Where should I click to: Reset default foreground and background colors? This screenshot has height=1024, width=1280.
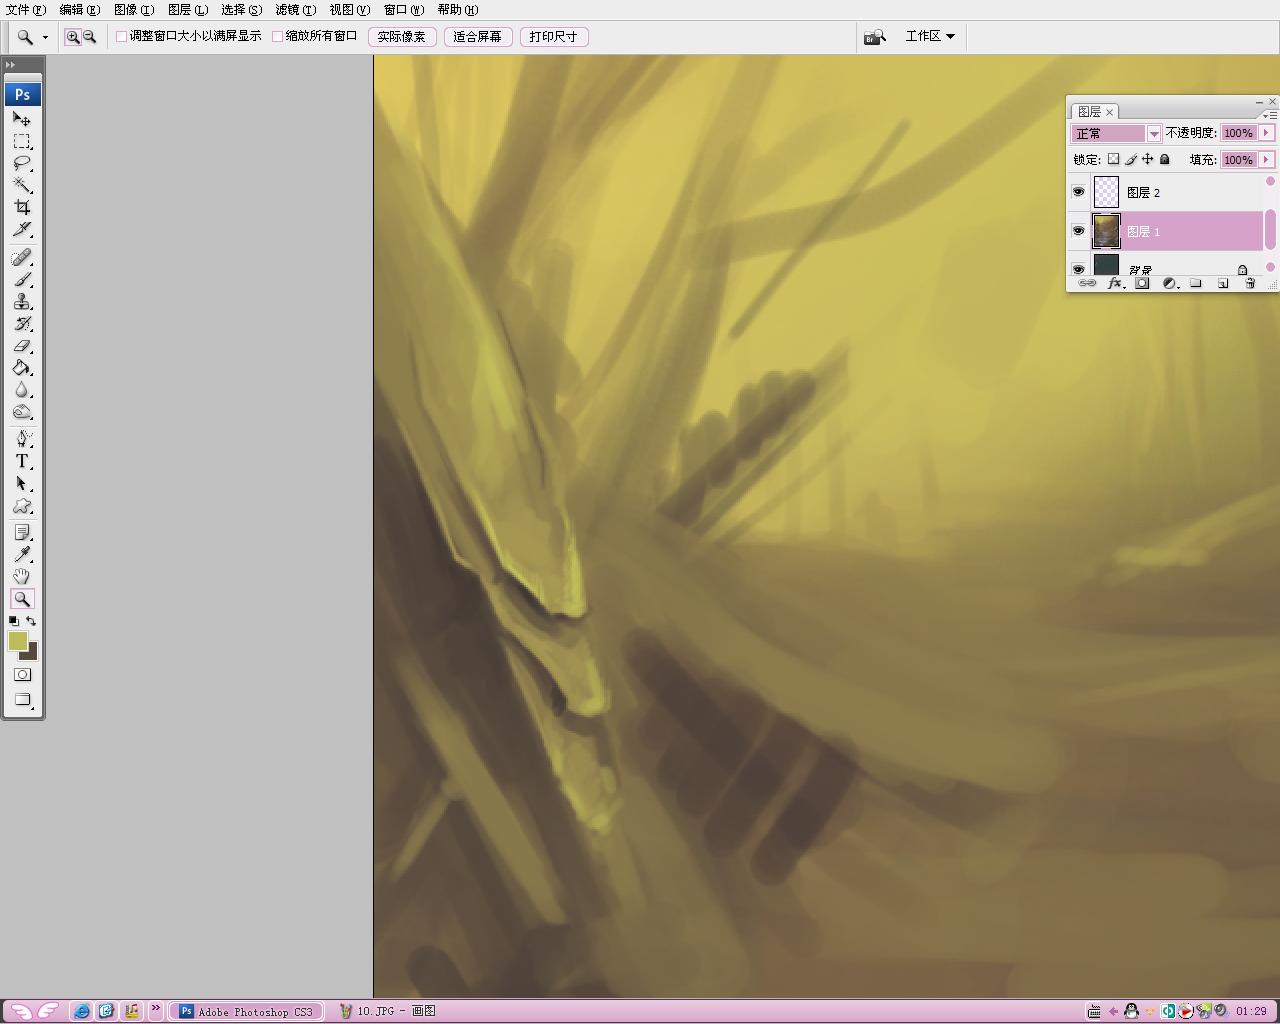pos(13,621)
